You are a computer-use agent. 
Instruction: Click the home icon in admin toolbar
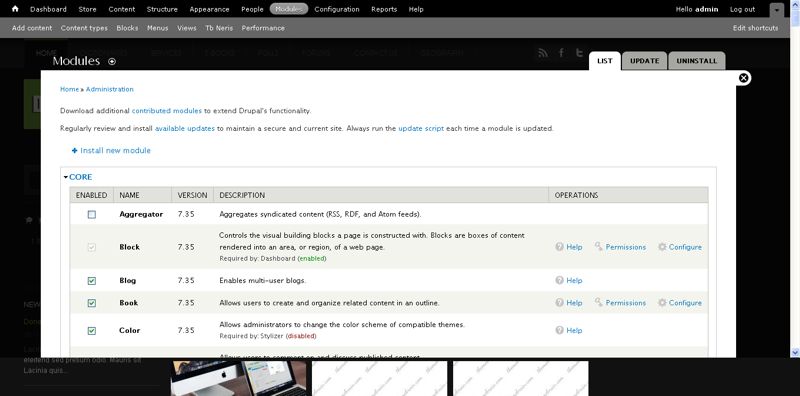(x=15, y=9)
